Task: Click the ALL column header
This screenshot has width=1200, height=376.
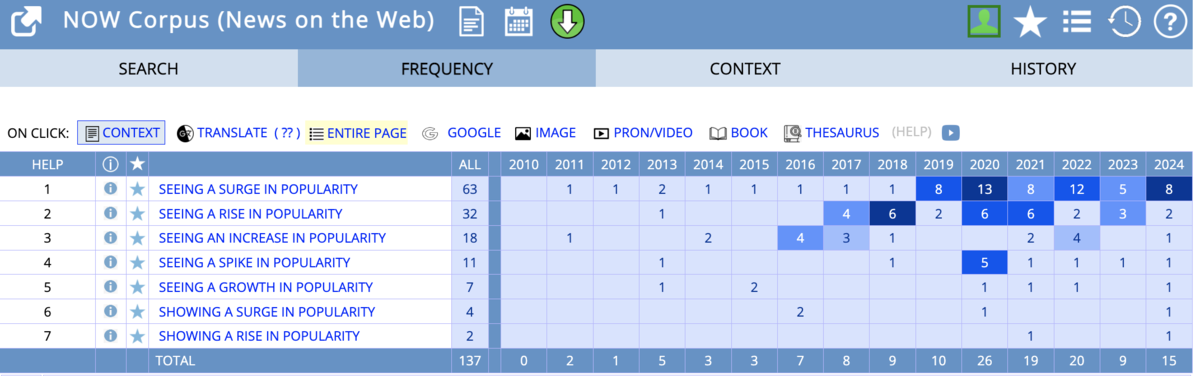Action: (469, 164)
